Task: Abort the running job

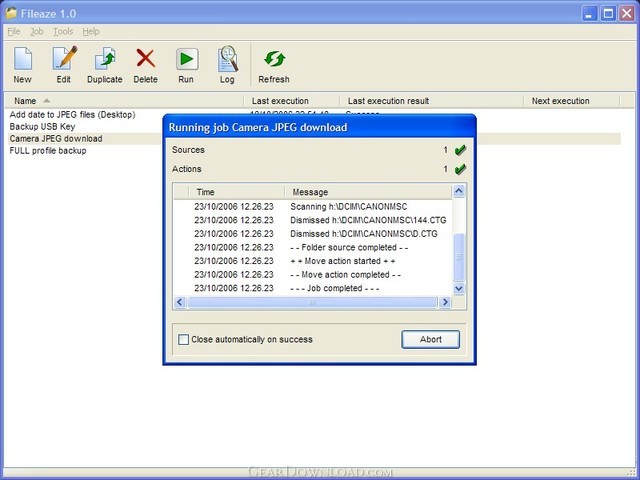Action: click(431, 339)
